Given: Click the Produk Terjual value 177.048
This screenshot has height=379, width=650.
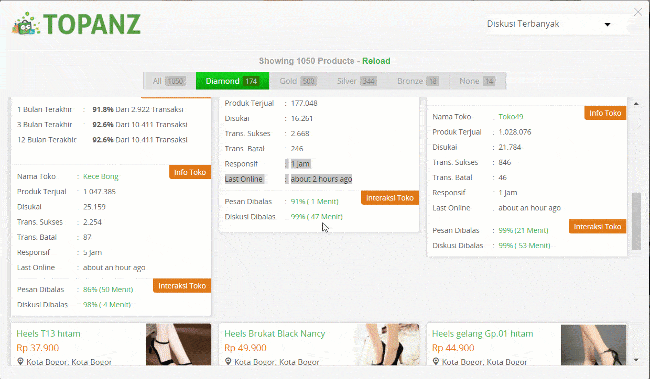Looking at the screenshot, I should click(304, 103).
